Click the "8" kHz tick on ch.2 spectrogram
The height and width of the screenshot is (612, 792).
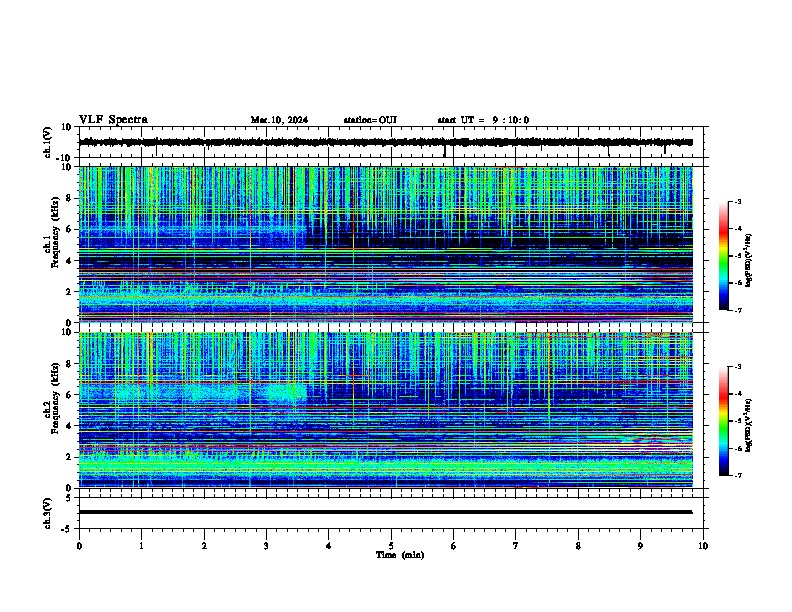(x=70, y=364)
